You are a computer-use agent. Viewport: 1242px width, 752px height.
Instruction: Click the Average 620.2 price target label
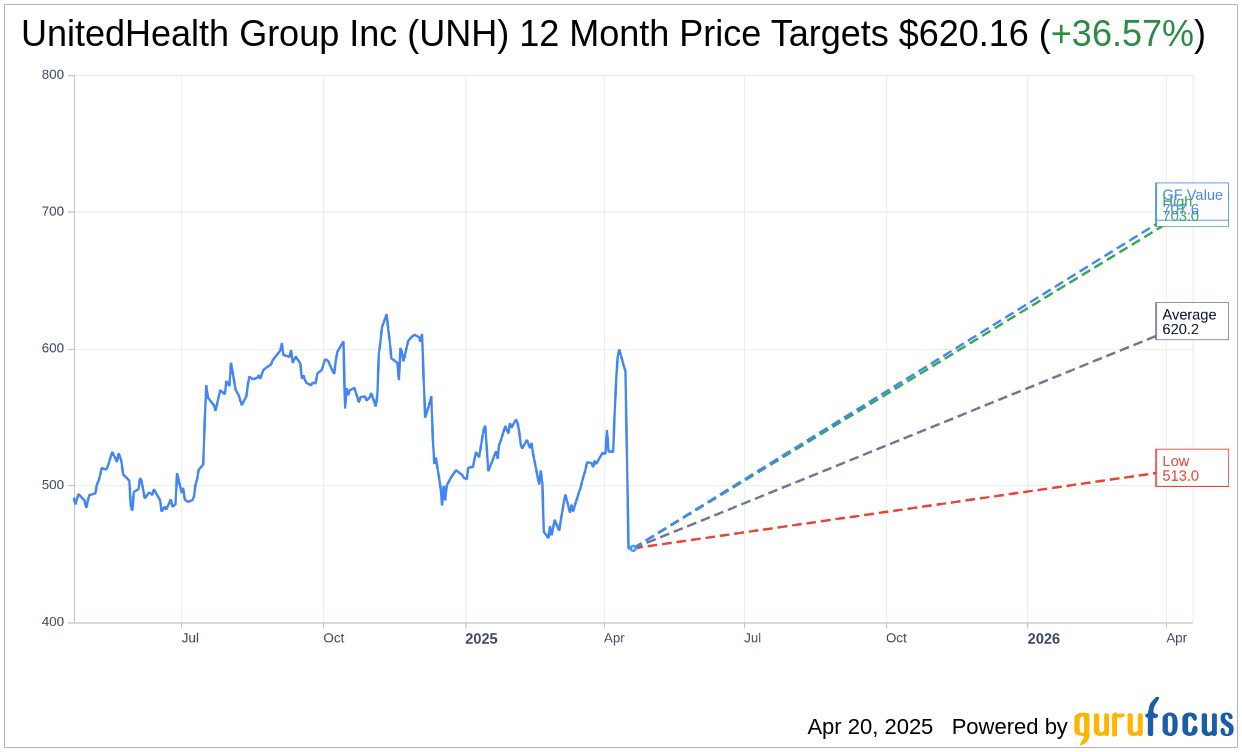coord(1191,321)
